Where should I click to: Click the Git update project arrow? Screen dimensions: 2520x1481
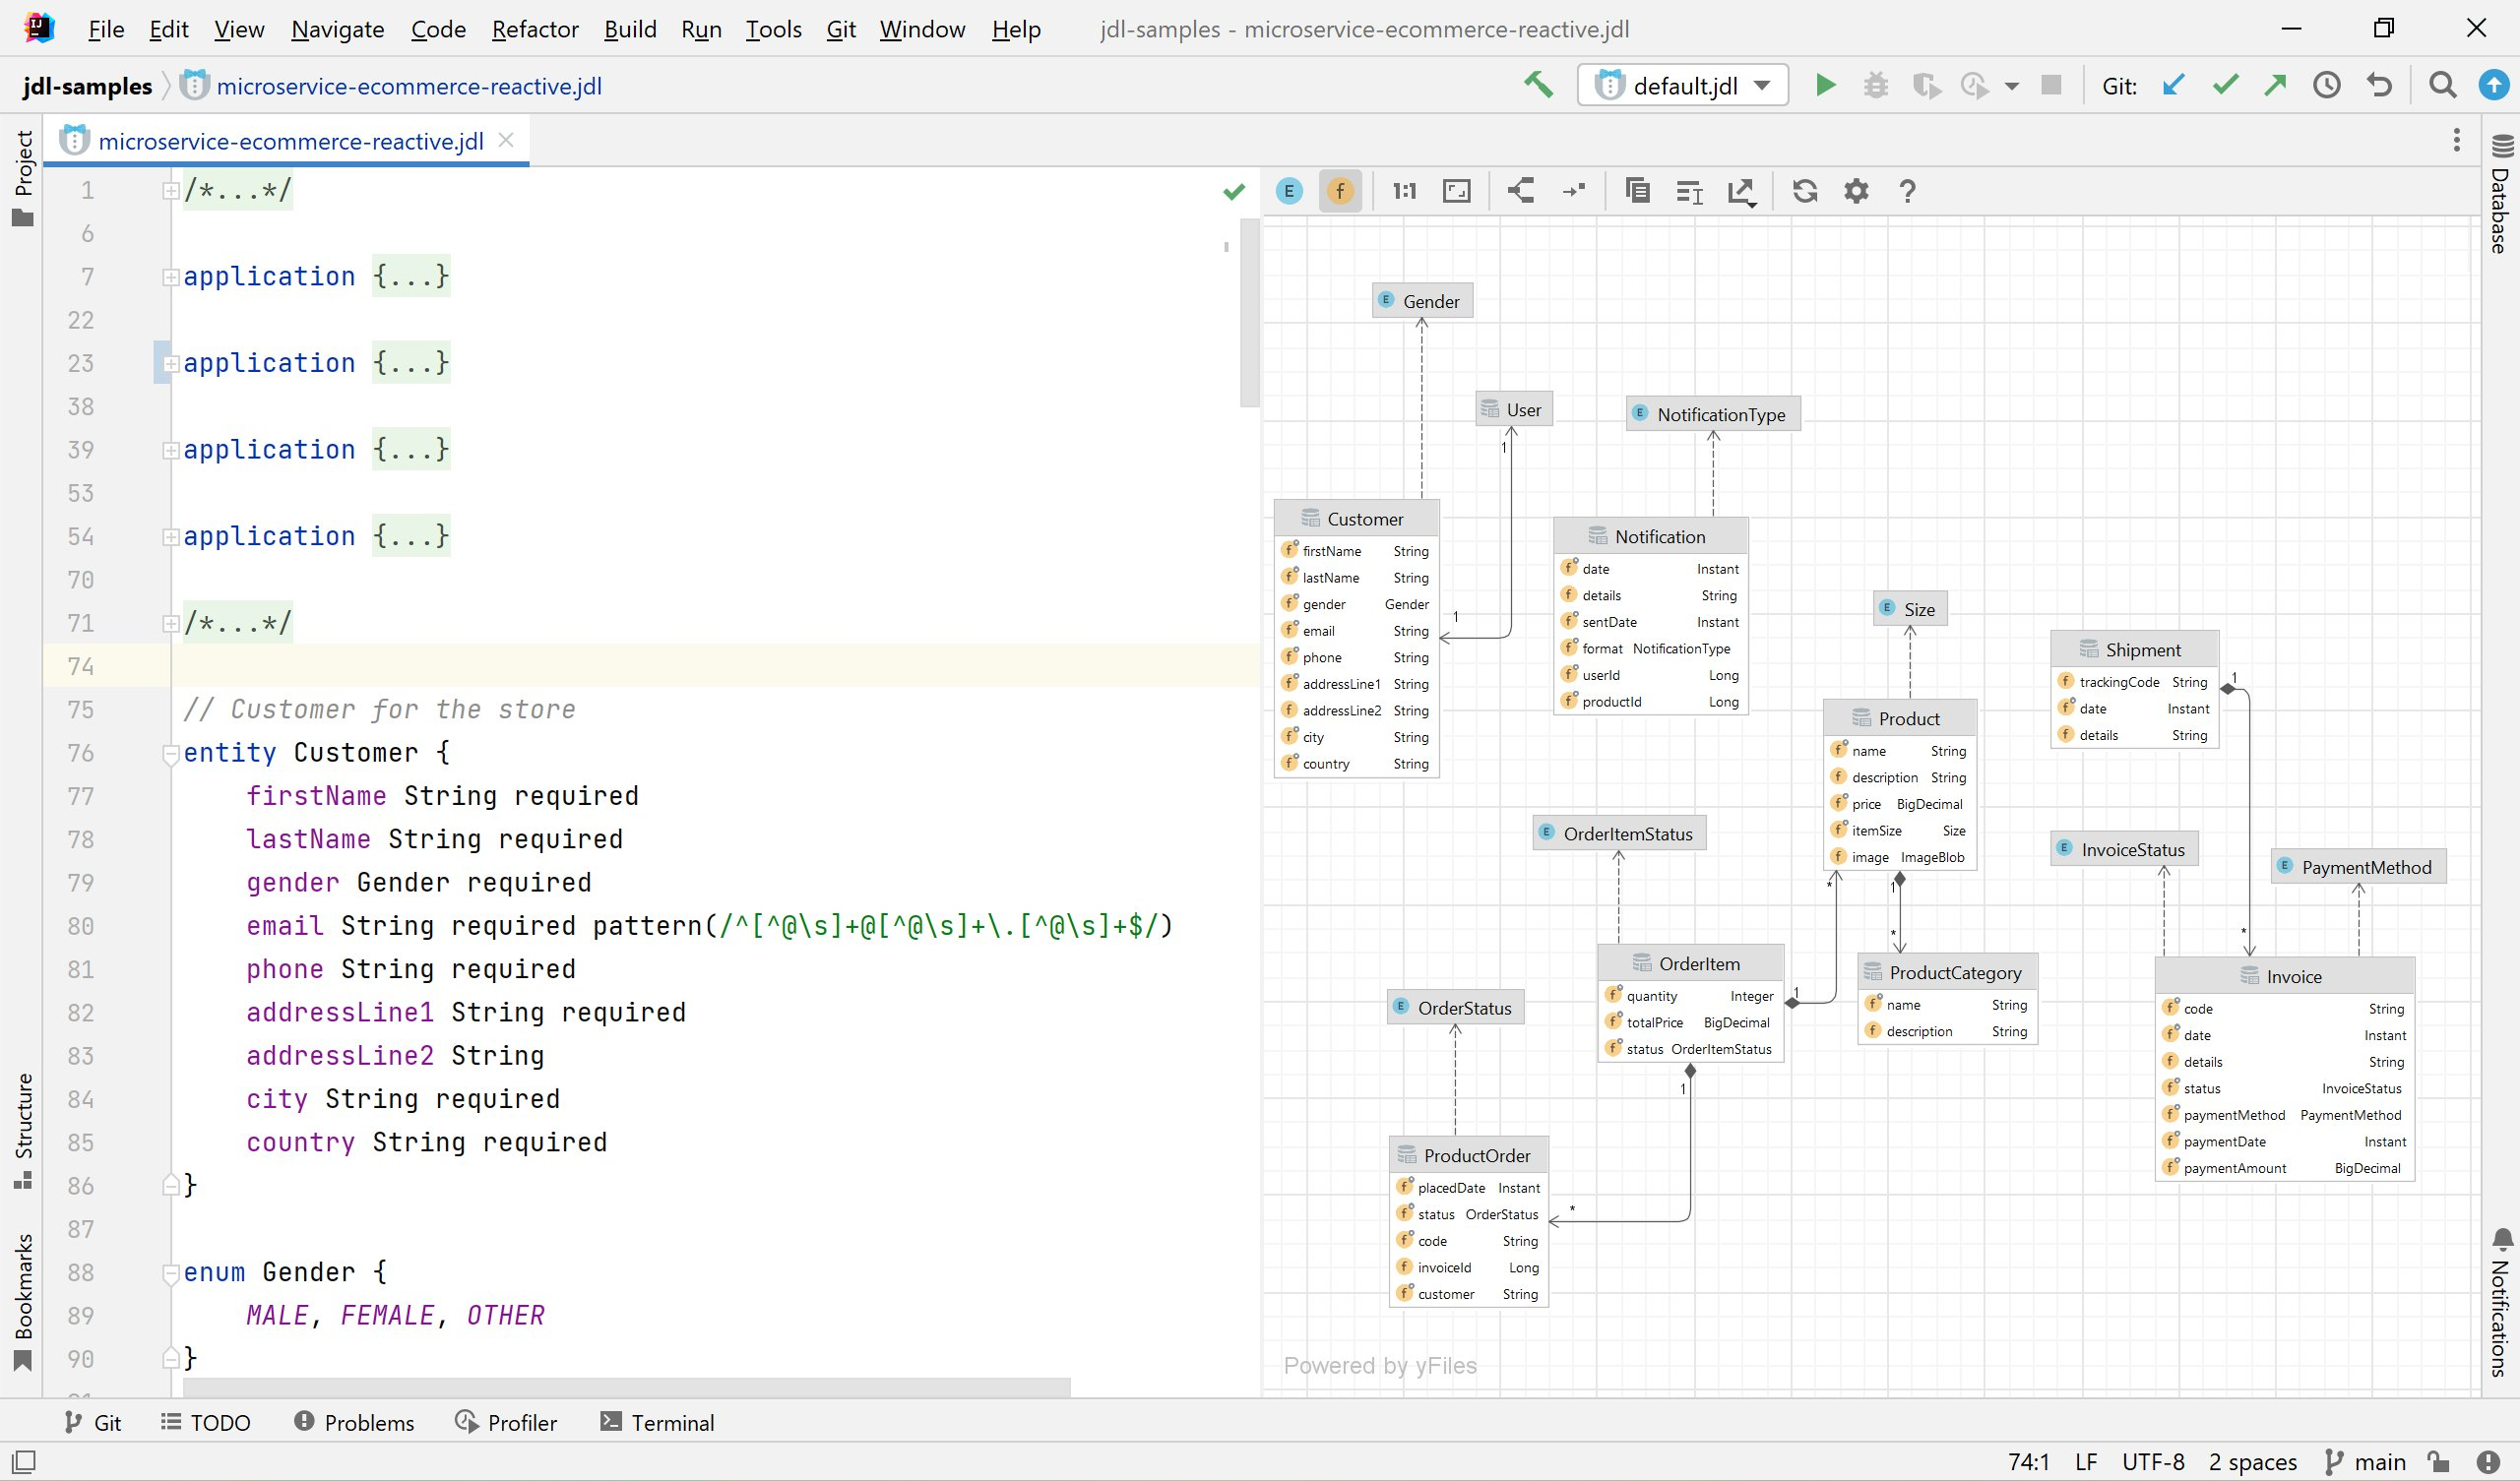click(2172, 85)
